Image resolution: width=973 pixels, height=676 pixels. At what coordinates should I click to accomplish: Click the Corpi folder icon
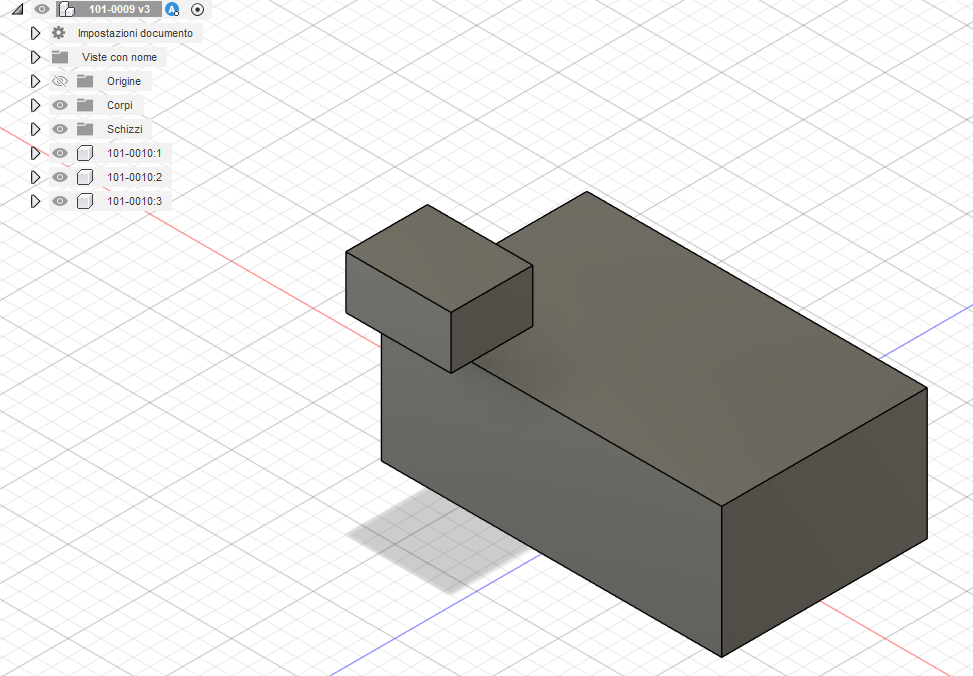[x=85, y=105]
